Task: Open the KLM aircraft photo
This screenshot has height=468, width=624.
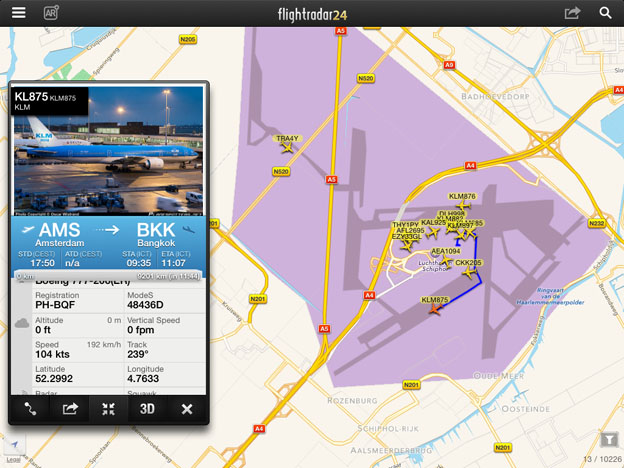Action: point(108,151)
